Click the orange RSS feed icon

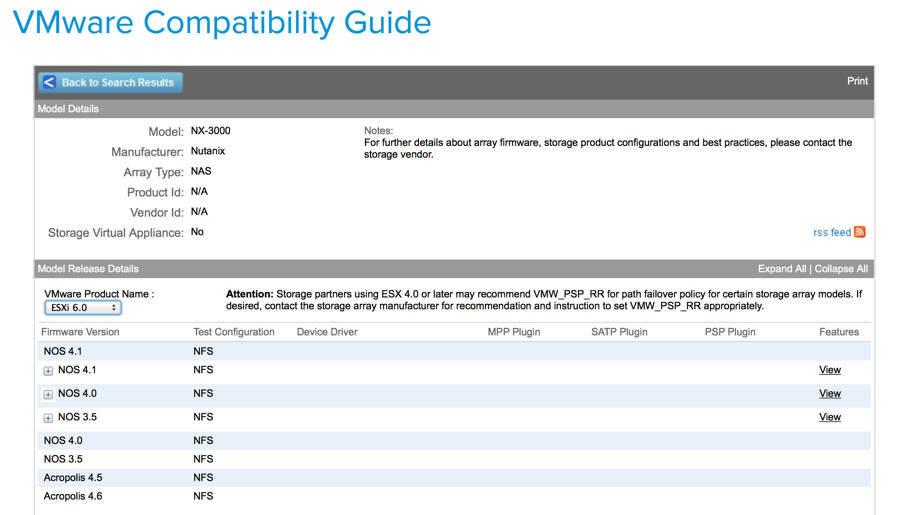coord(859,231)
